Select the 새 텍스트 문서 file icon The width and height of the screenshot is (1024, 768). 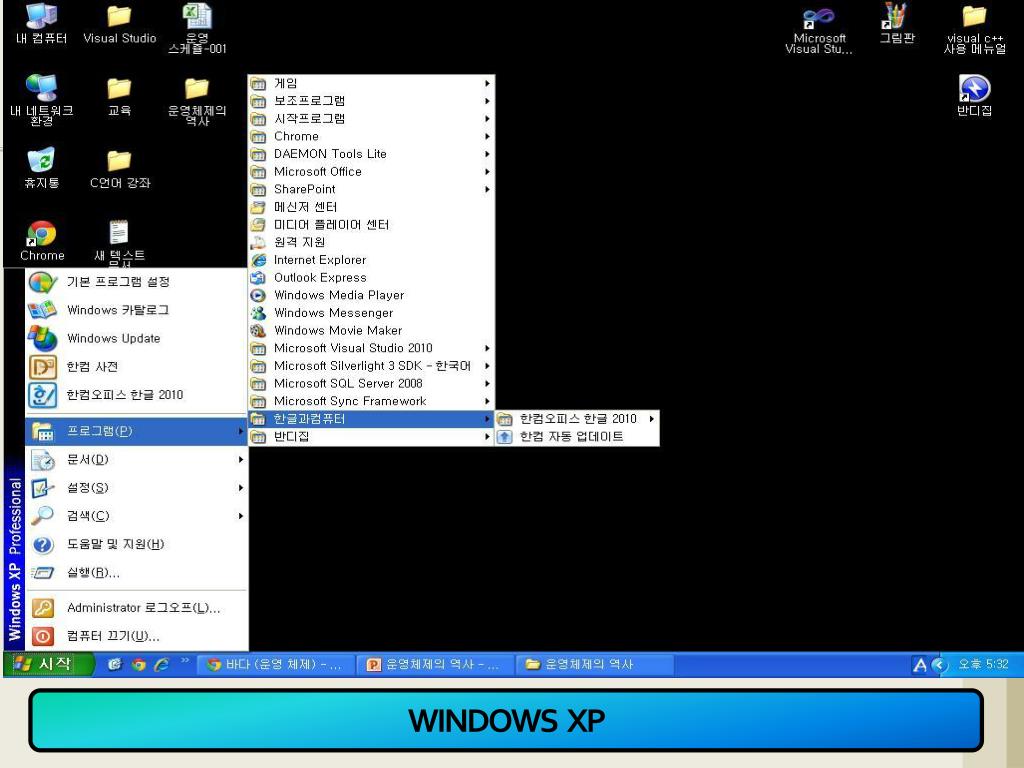120,243
